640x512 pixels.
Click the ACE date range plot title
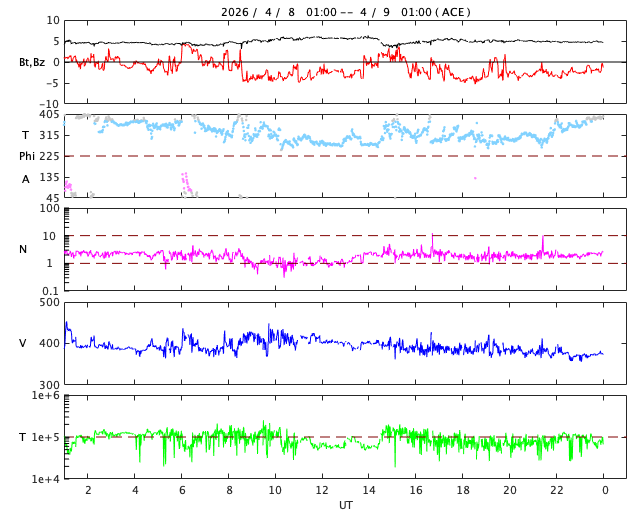click(346, 12)
